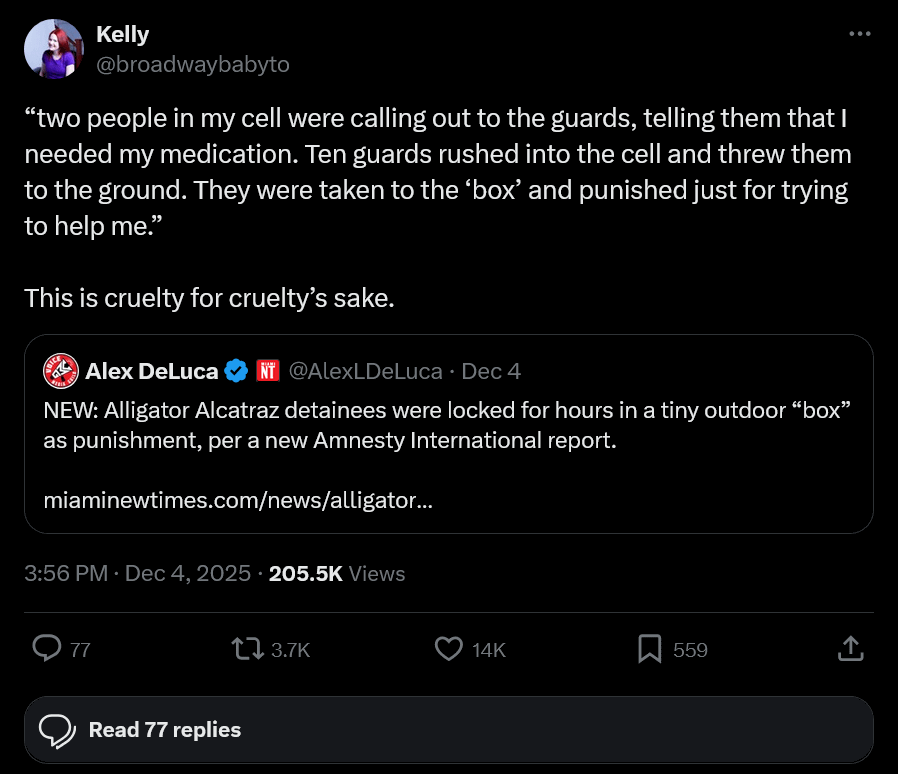Screen dimensions: 898x774
Task: Share the tweet via share icon
Action: click(849, 649)
